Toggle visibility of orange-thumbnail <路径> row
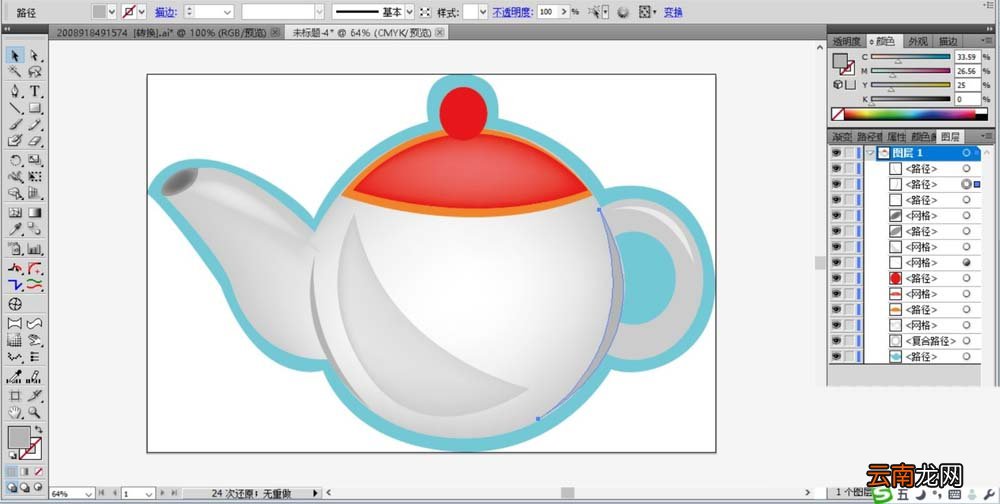This screenshot has width=1000, height=504. pos(836,309)
